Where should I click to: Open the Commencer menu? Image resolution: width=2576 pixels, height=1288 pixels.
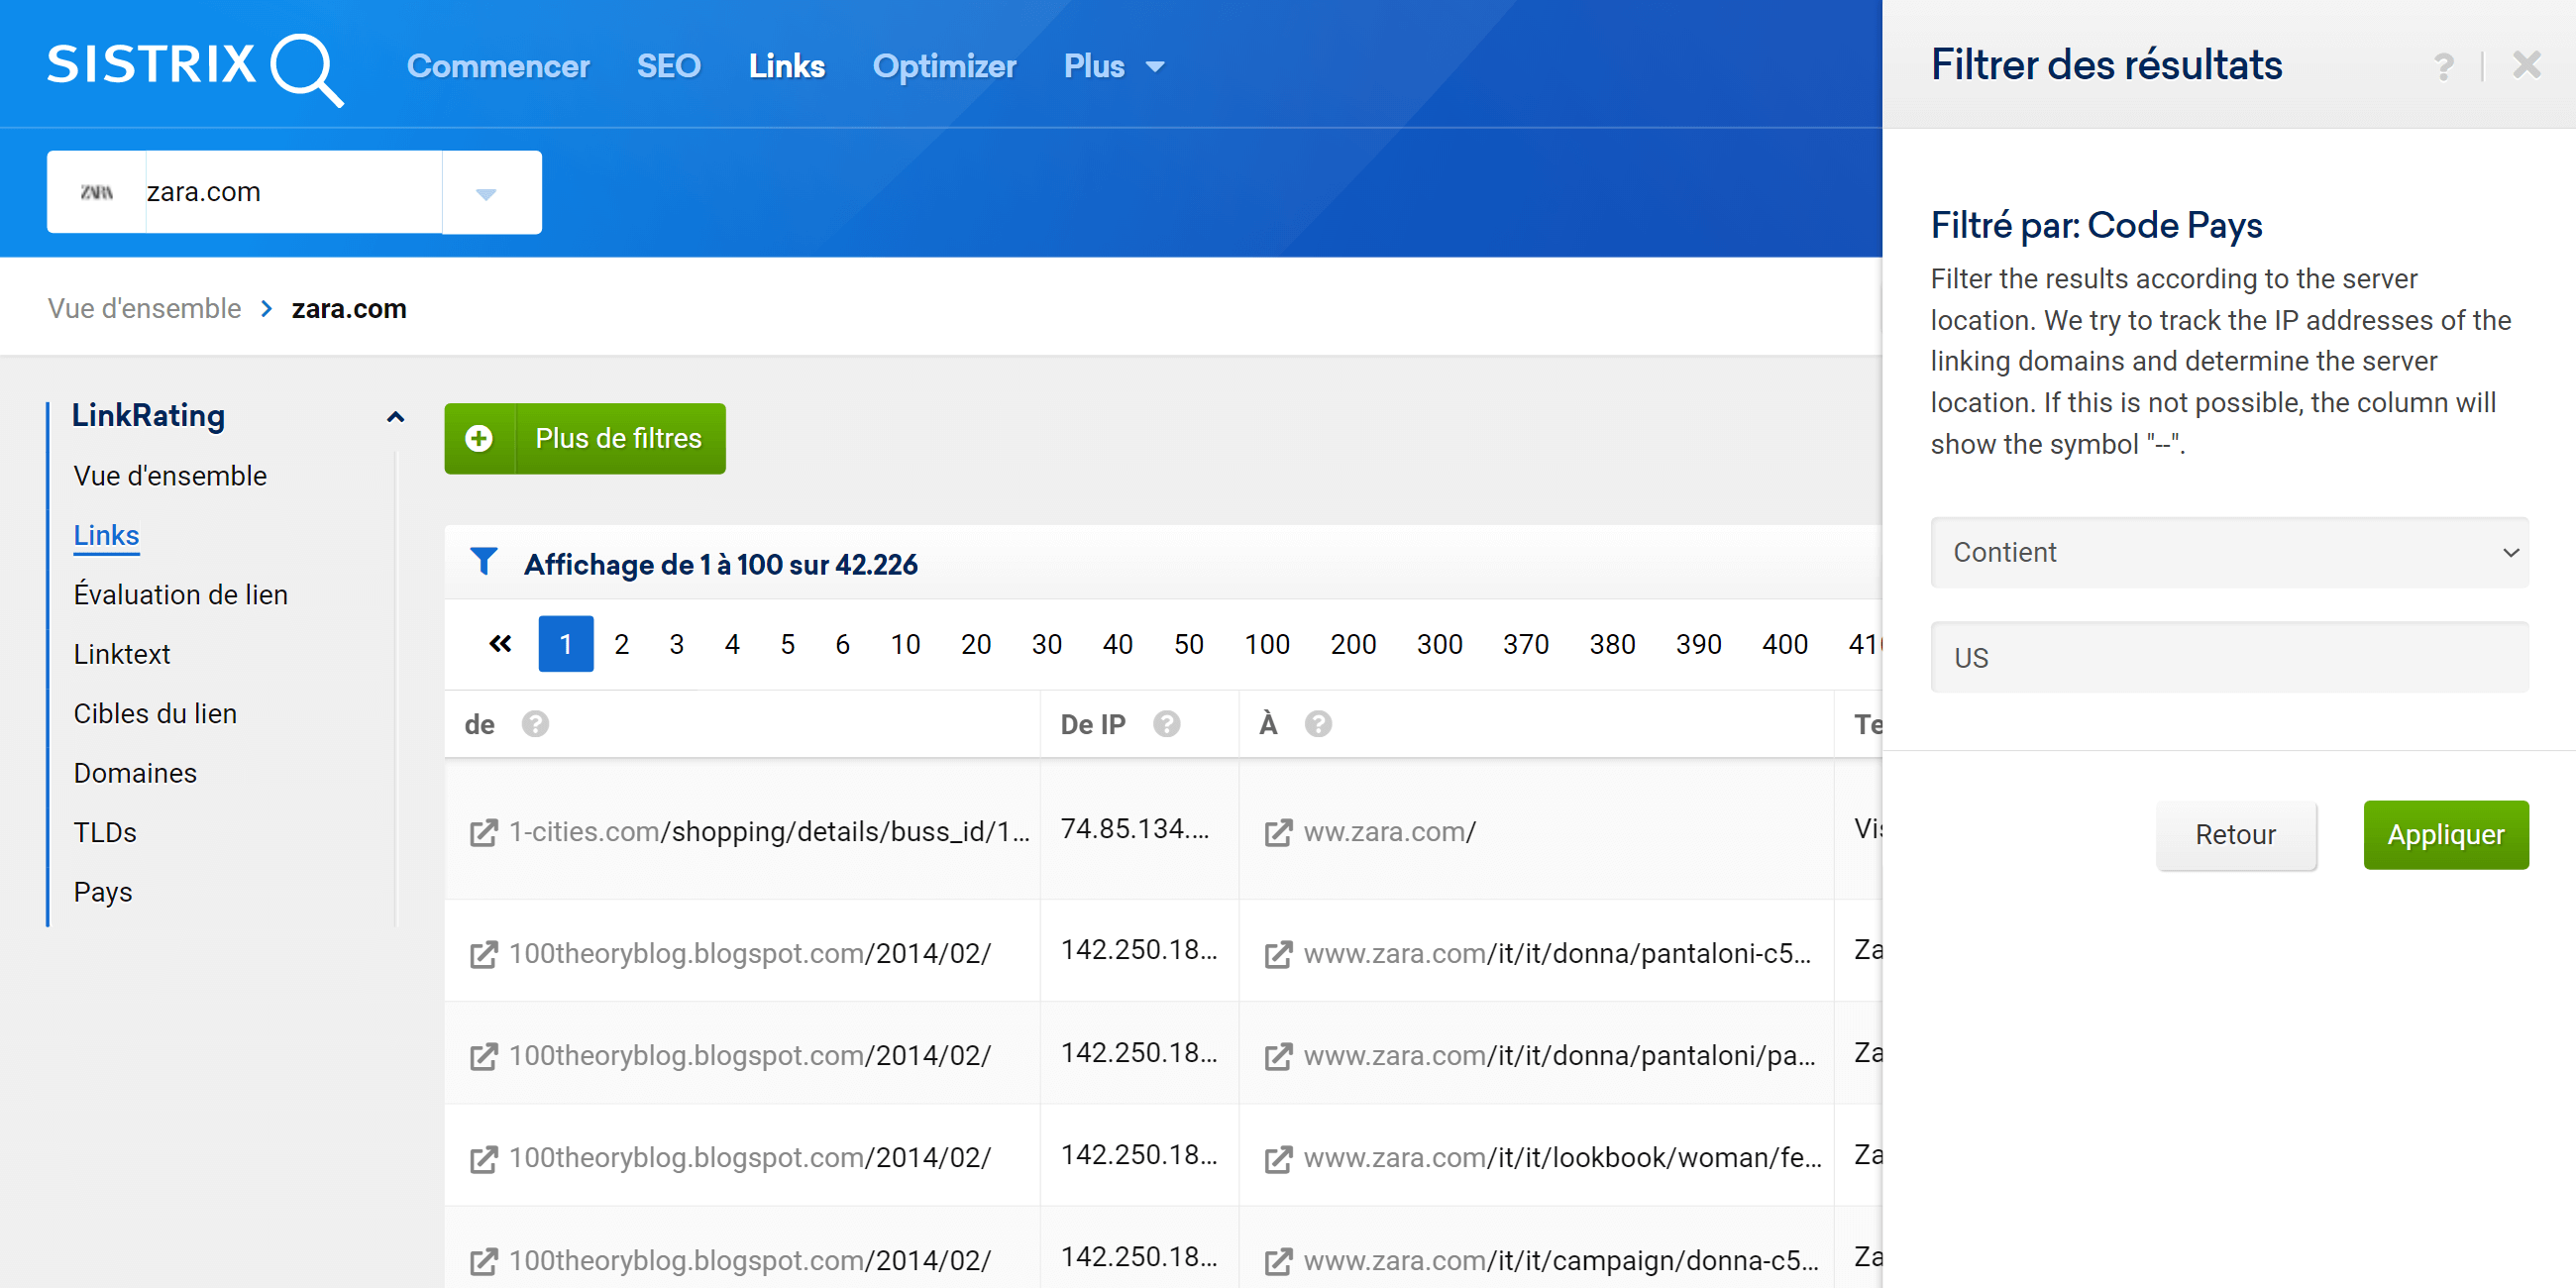pyautogui.click(x=498, y=66)
